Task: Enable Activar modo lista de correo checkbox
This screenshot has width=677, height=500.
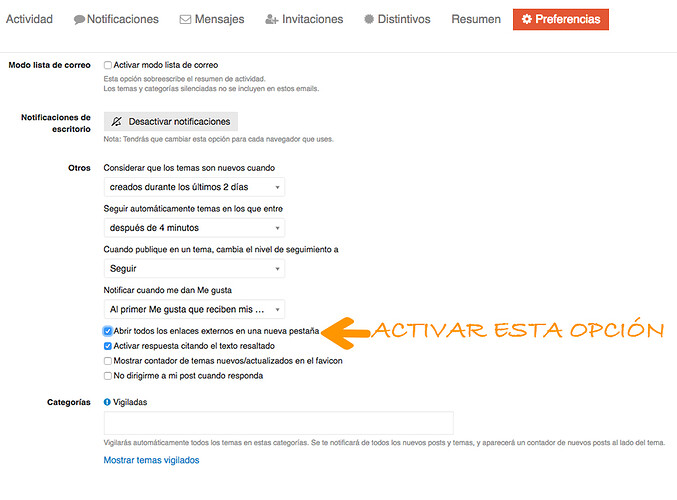Action: (108, 65)
